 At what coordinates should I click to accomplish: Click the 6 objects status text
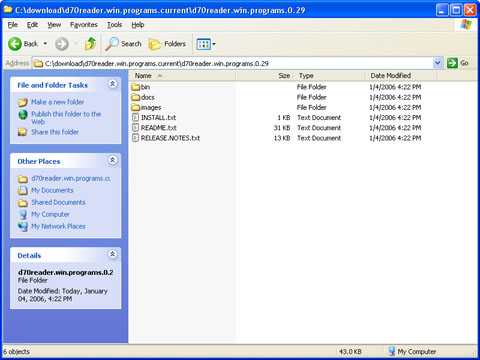tap(17, 352)
